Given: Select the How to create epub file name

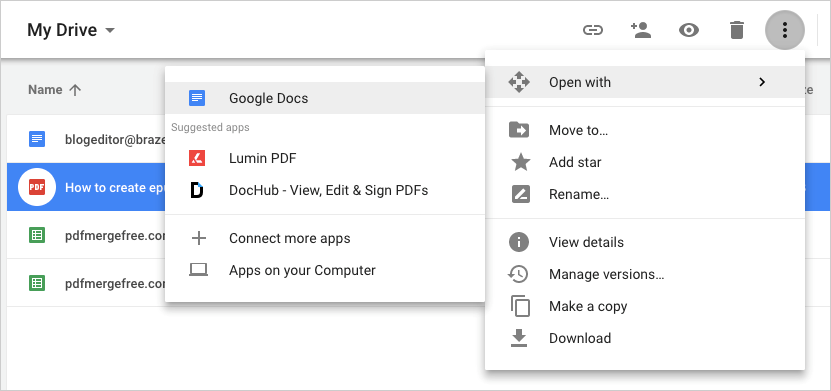Looking at the screenshot, I should click(115, 188).
